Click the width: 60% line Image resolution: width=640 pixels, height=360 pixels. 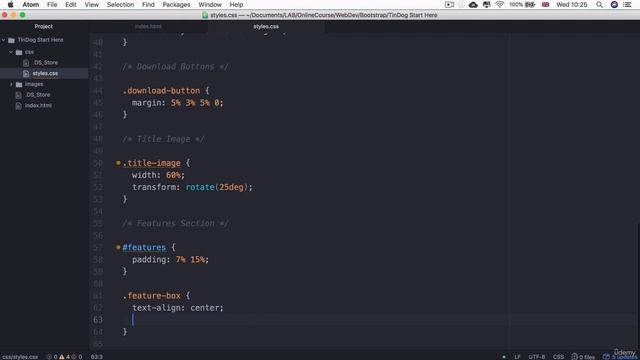tap(158, 176)
